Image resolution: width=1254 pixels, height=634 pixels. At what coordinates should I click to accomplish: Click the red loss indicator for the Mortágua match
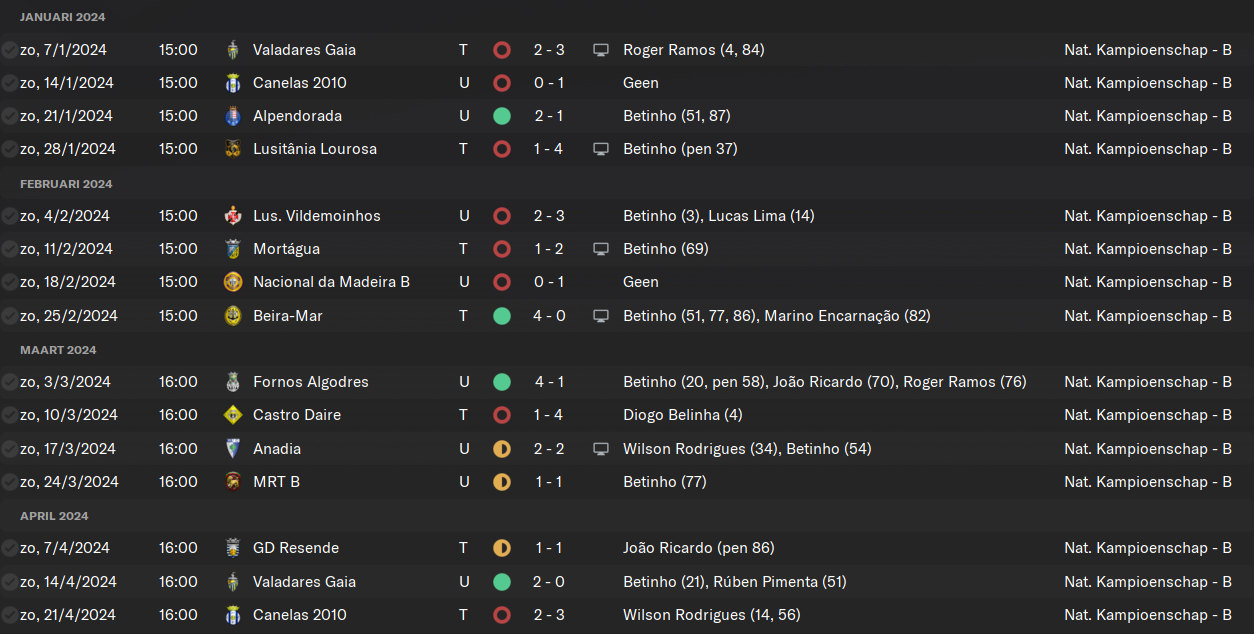tap(502, 249)
